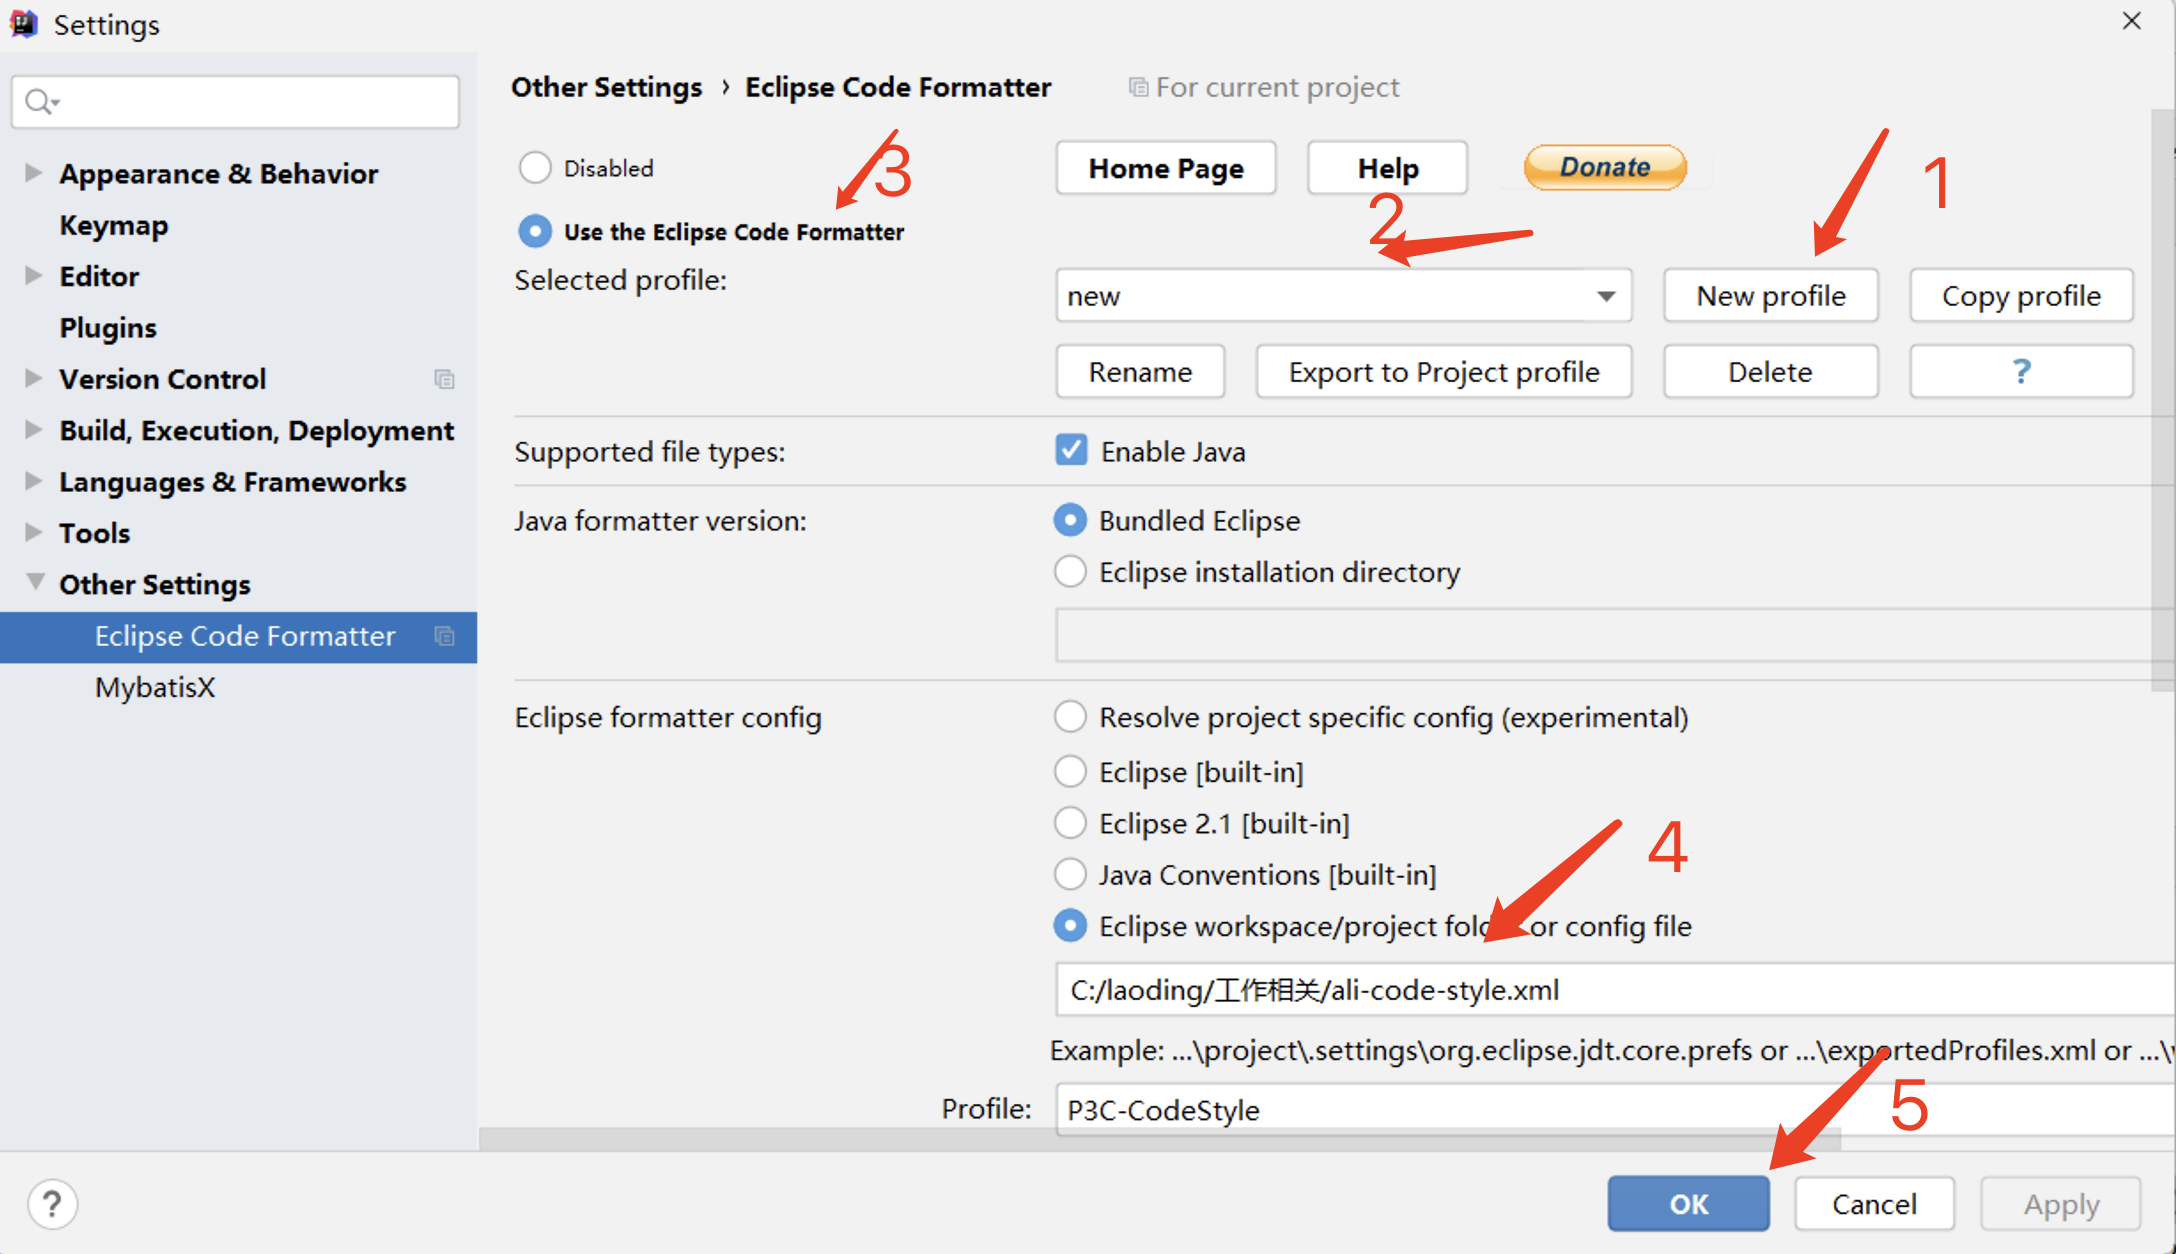Select Use the Eclipse Code Formatter option
Image resolution: width=2176 pixels, height=1254 pixels.
[x=535, y=232]
